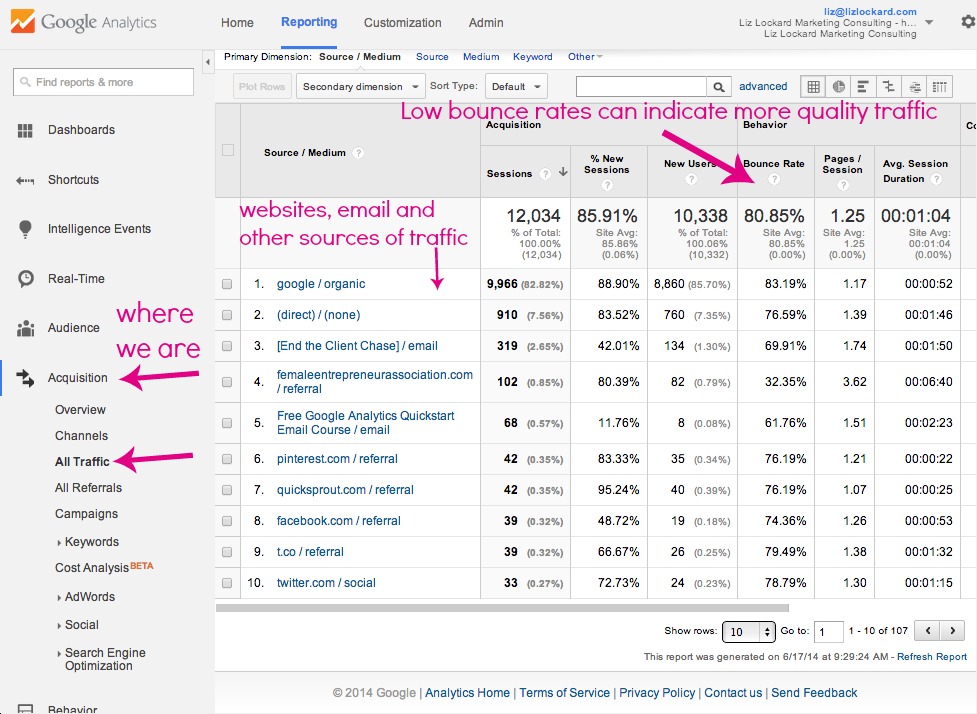
Task: Check the End the Client Chase row
Action: click(x=227, y=346)
